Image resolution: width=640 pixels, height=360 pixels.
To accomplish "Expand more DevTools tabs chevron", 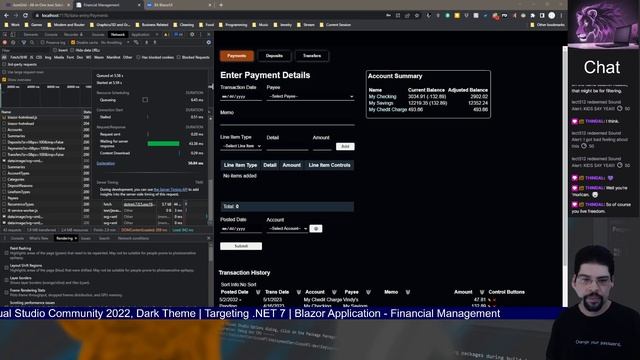I will coord(157,35).
